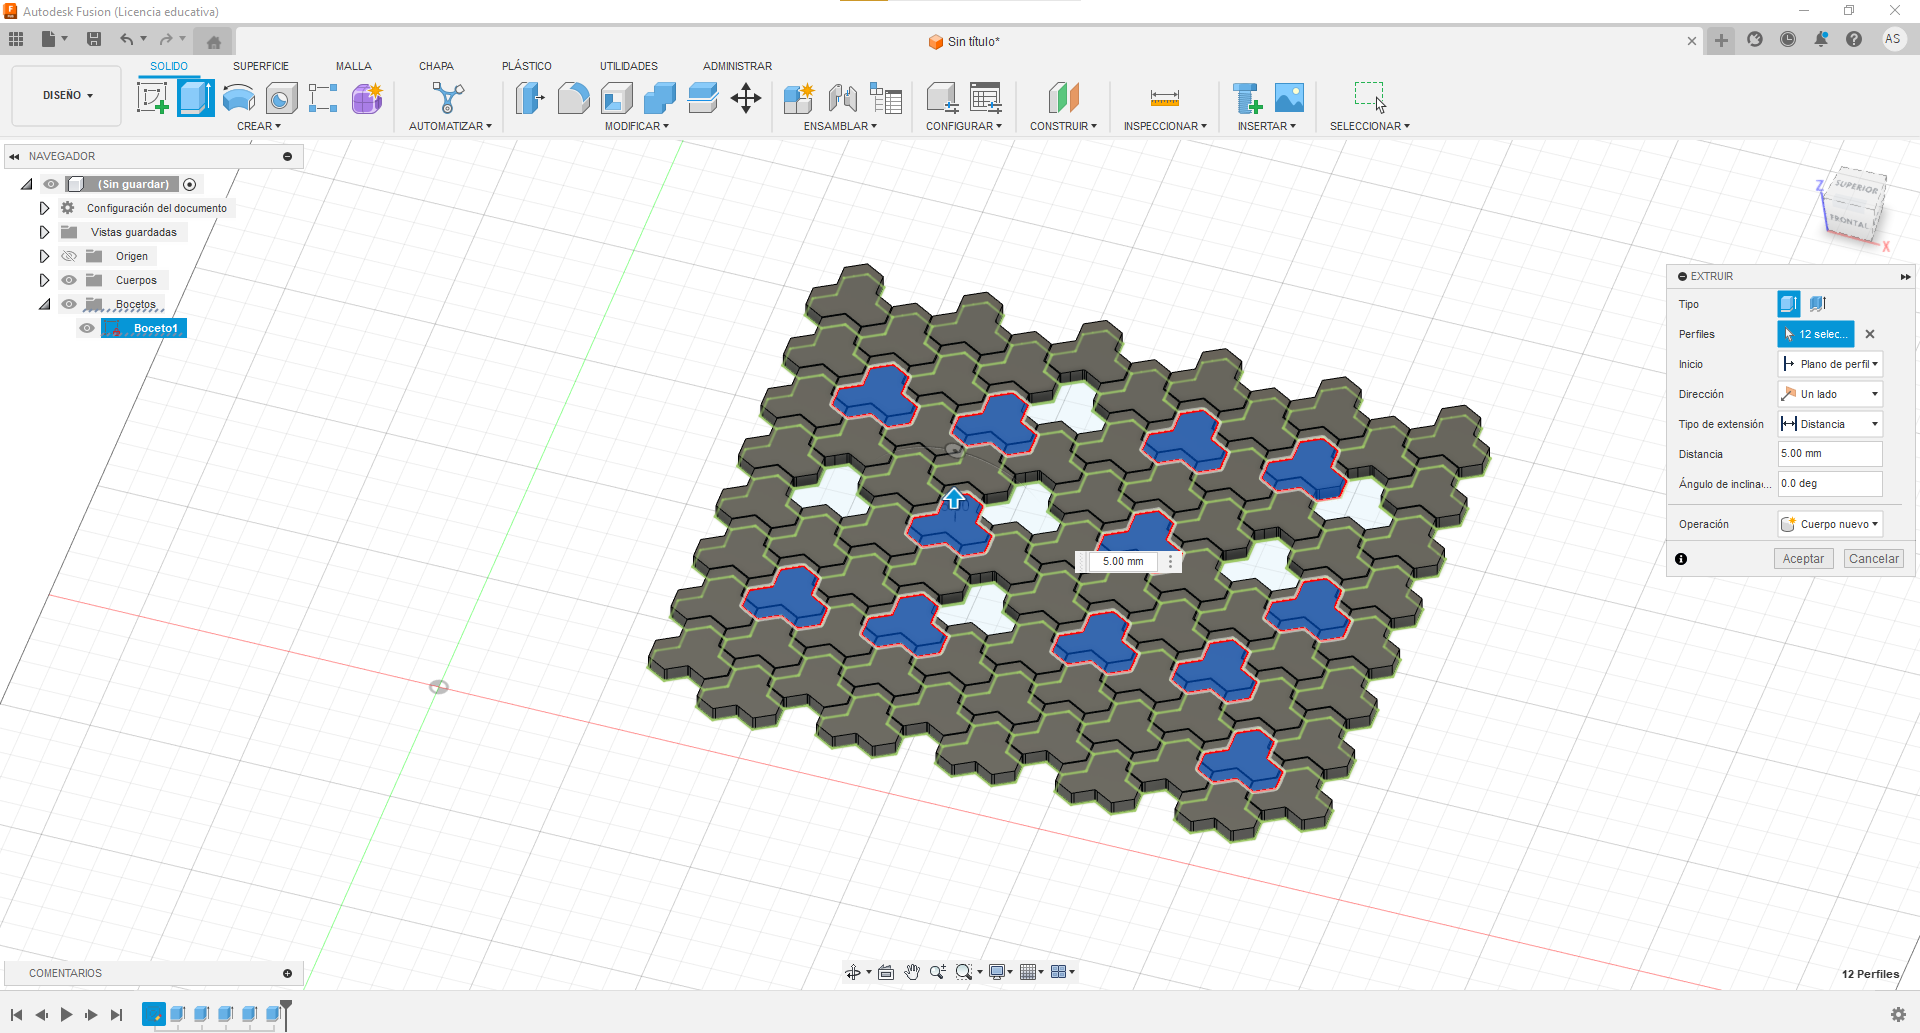Open the Inicio dropdown
1920x1033 pixels.
coord(1830,364)
